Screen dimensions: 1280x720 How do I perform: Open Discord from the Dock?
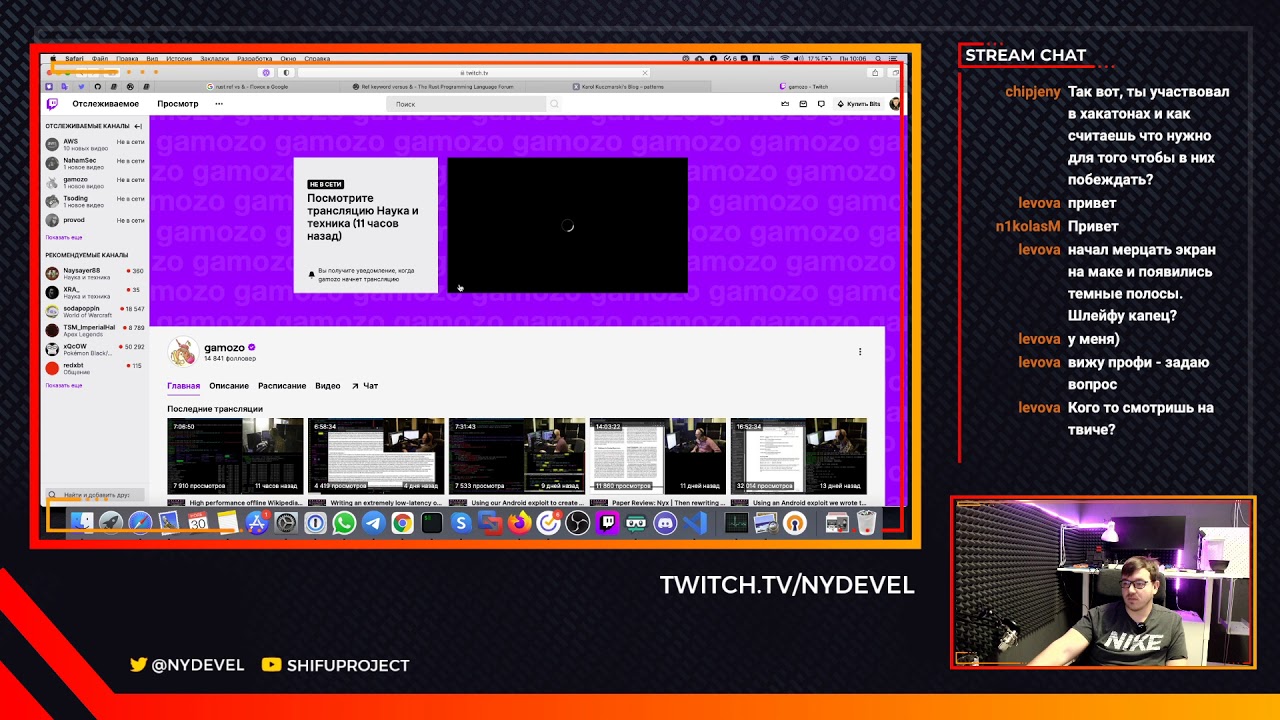665,522
